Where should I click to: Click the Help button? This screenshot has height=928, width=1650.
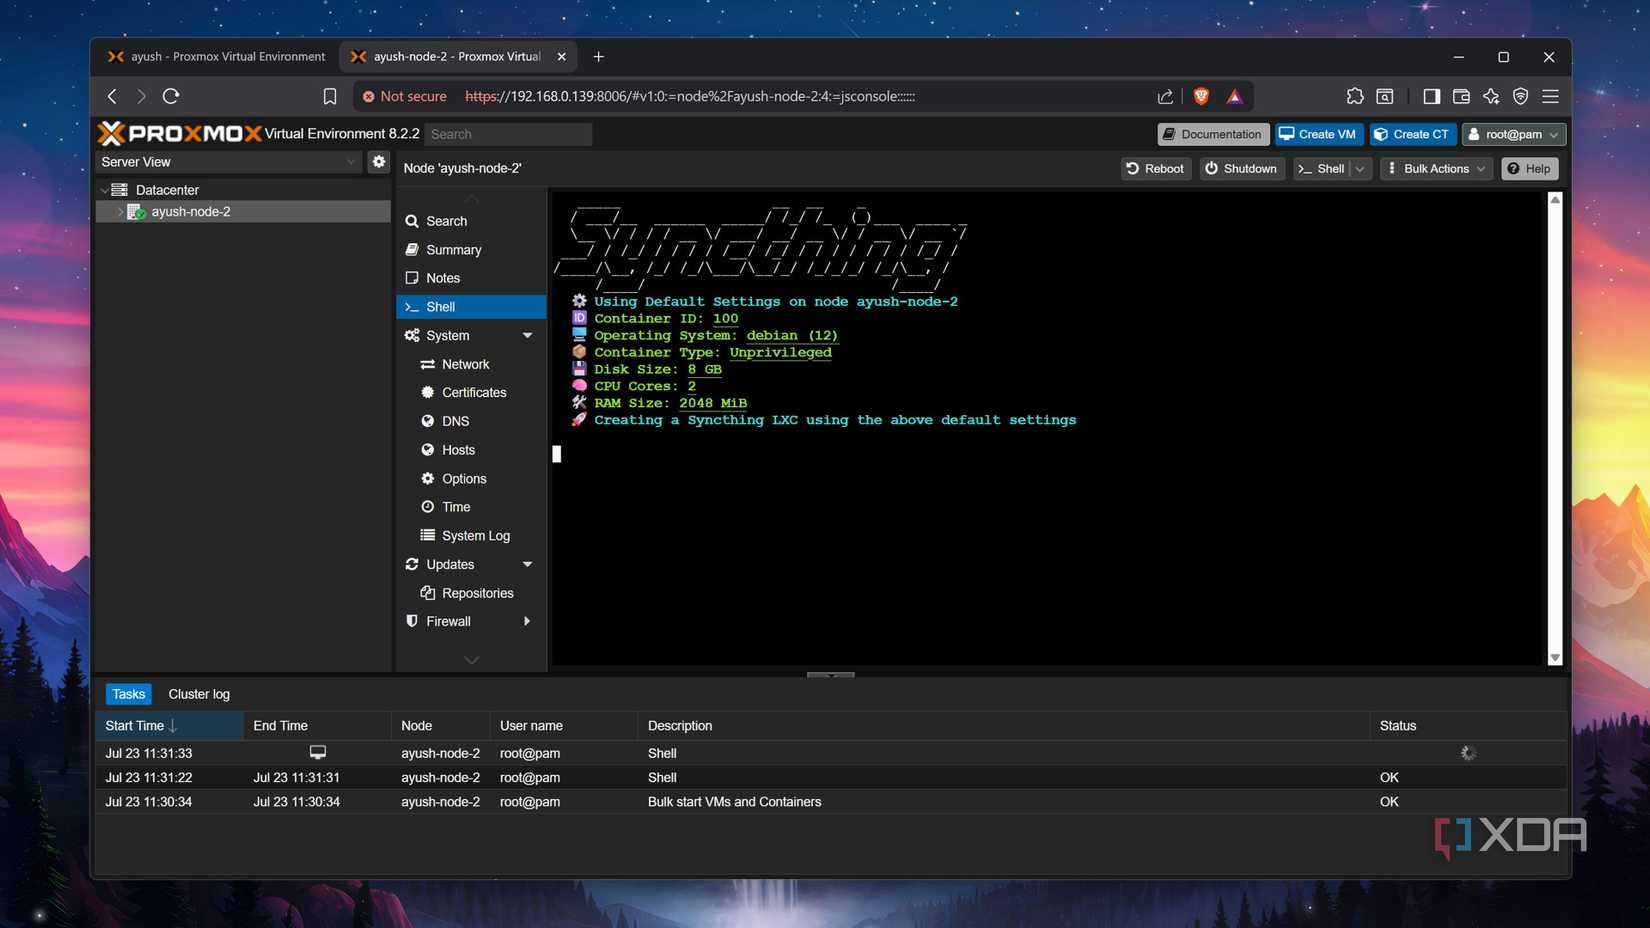pos(1529,169)
